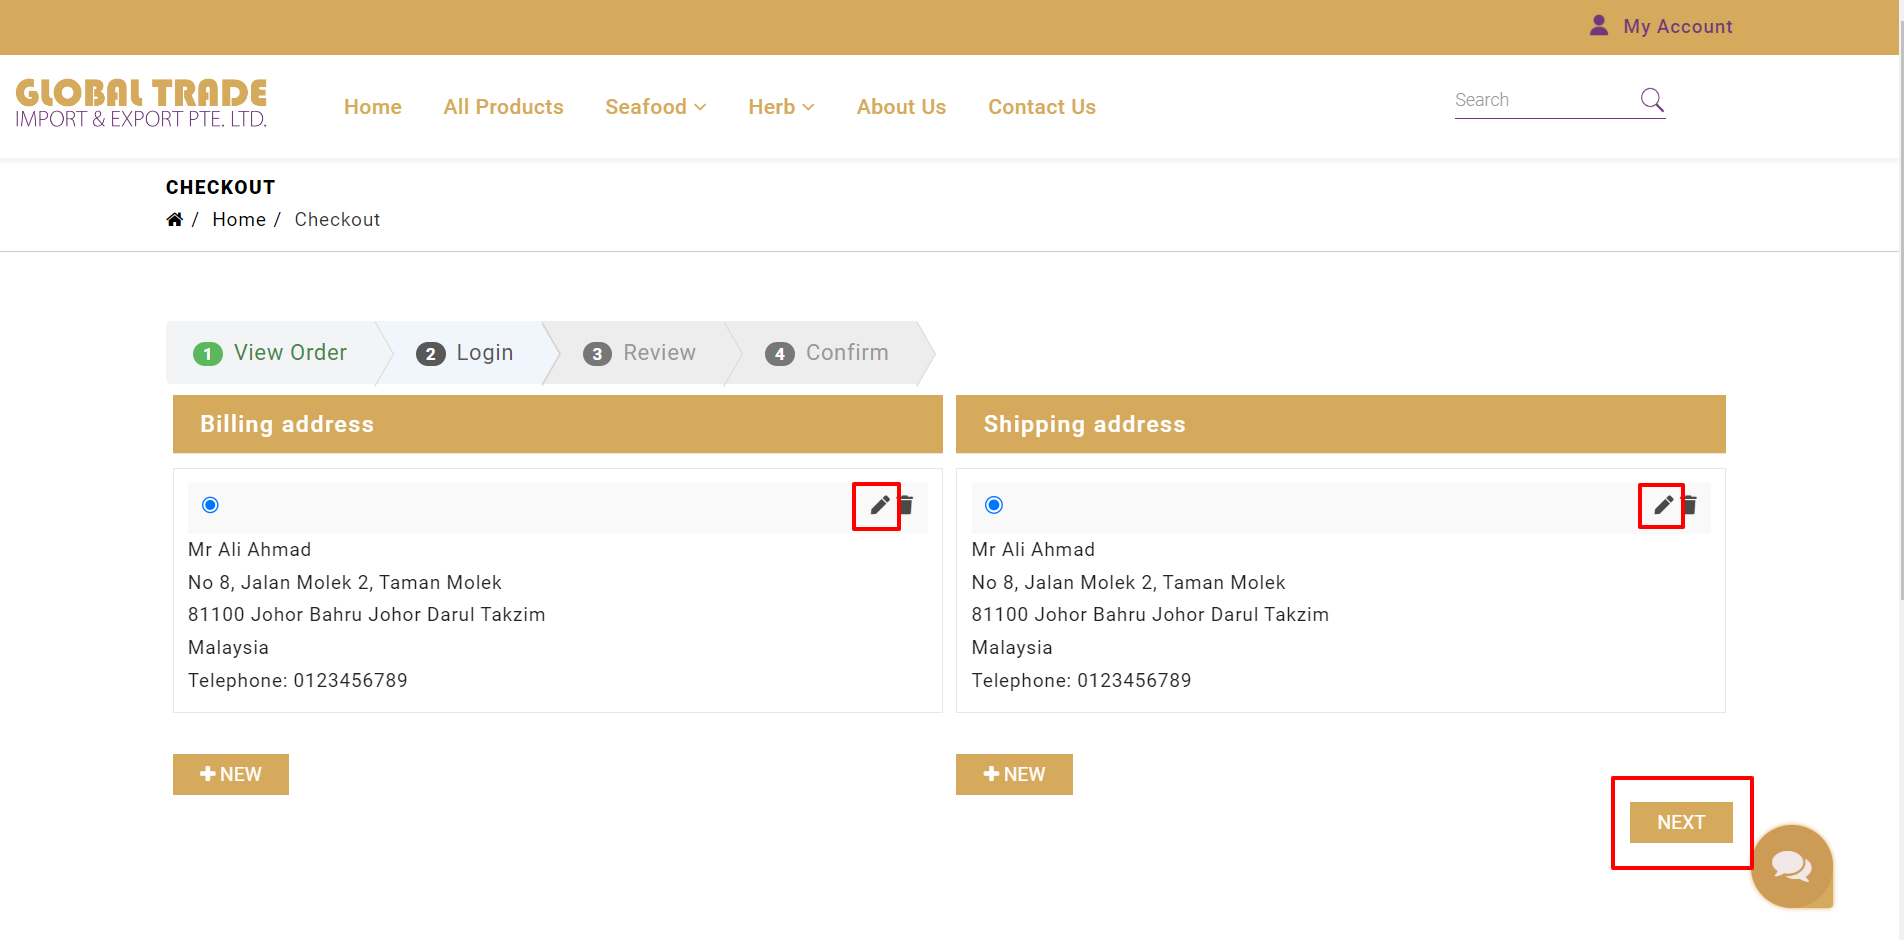The width and height of the screenshot is (1904, 940).
Task: Click the breadcrumb home icon
Action: point(175,220)
